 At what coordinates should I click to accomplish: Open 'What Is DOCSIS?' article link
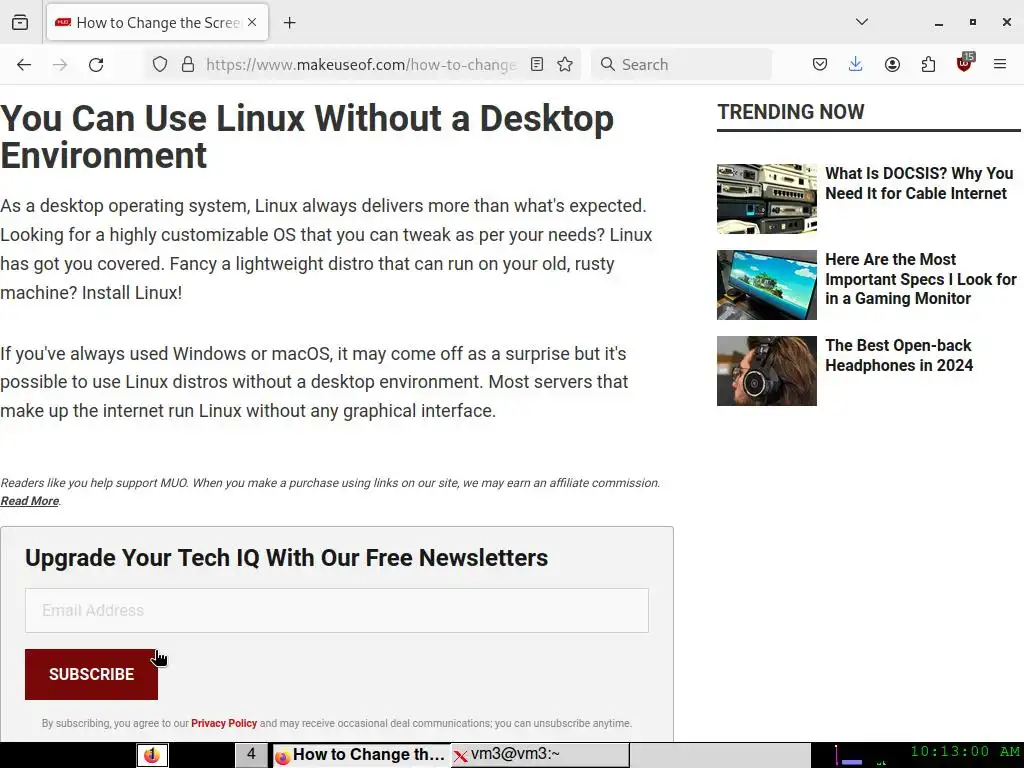tap(919, 184)
